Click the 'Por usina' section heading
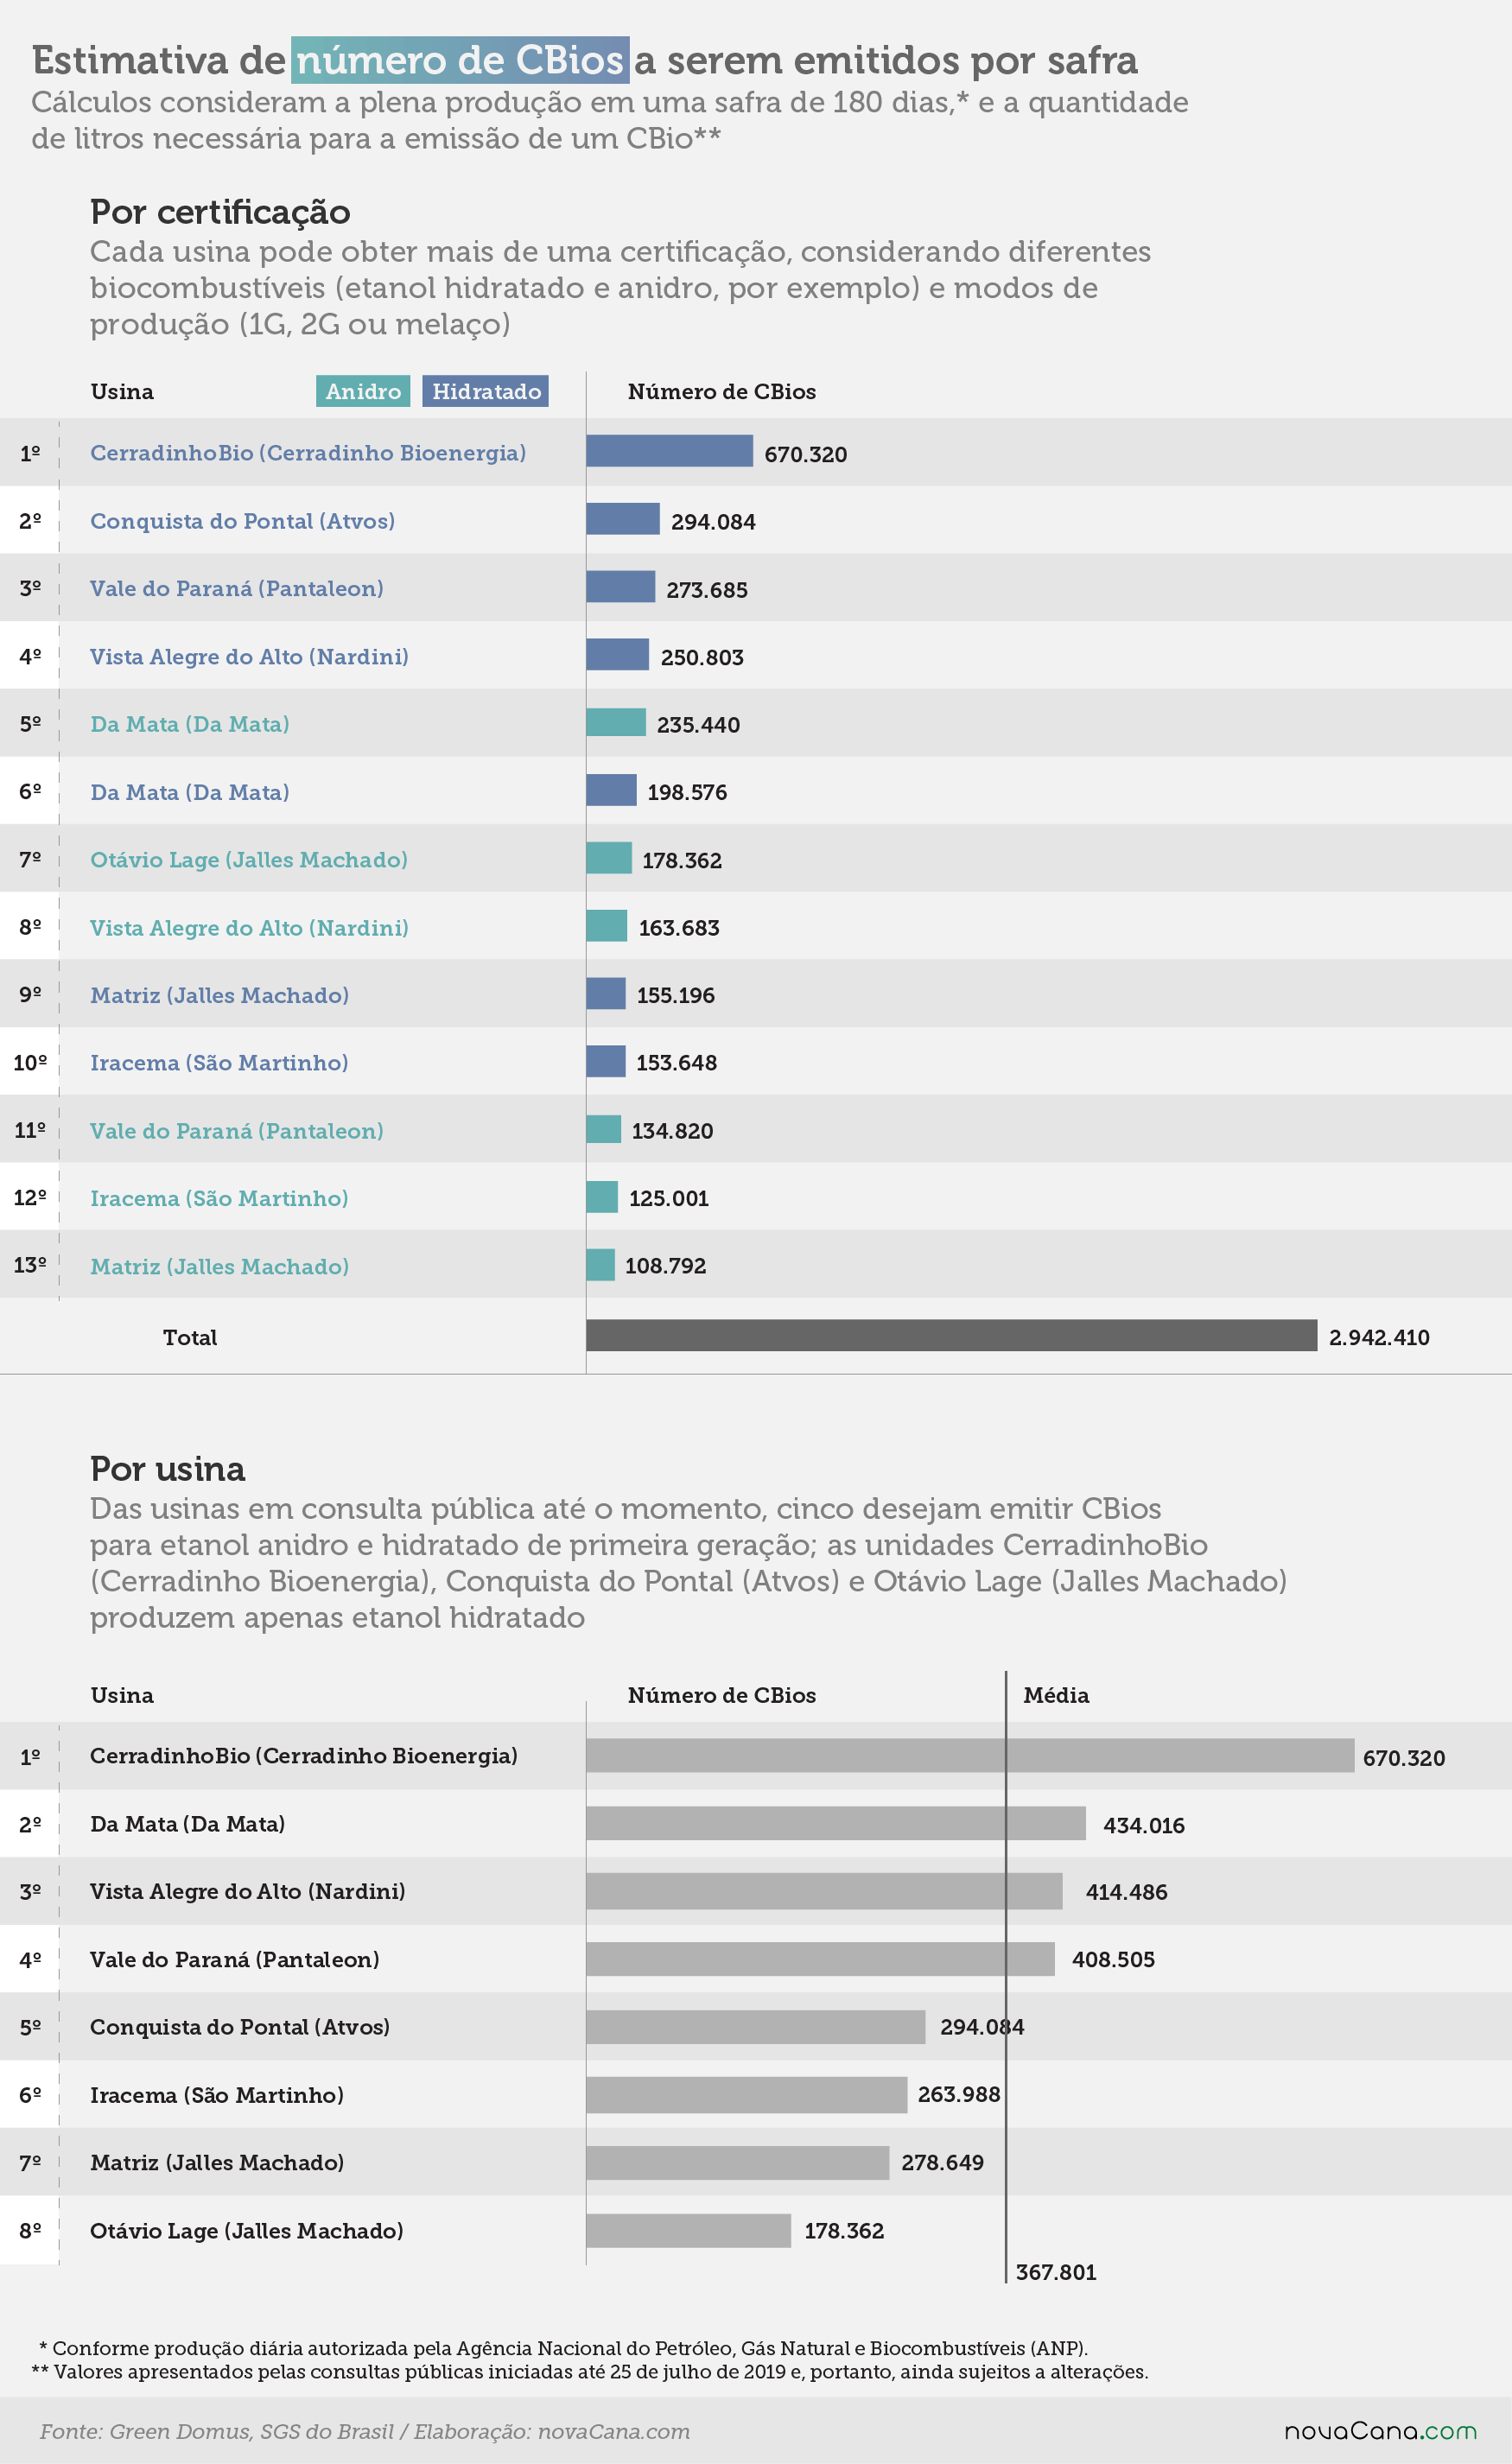This screenshot has height=2464, width=1512. coord(167,1469)
